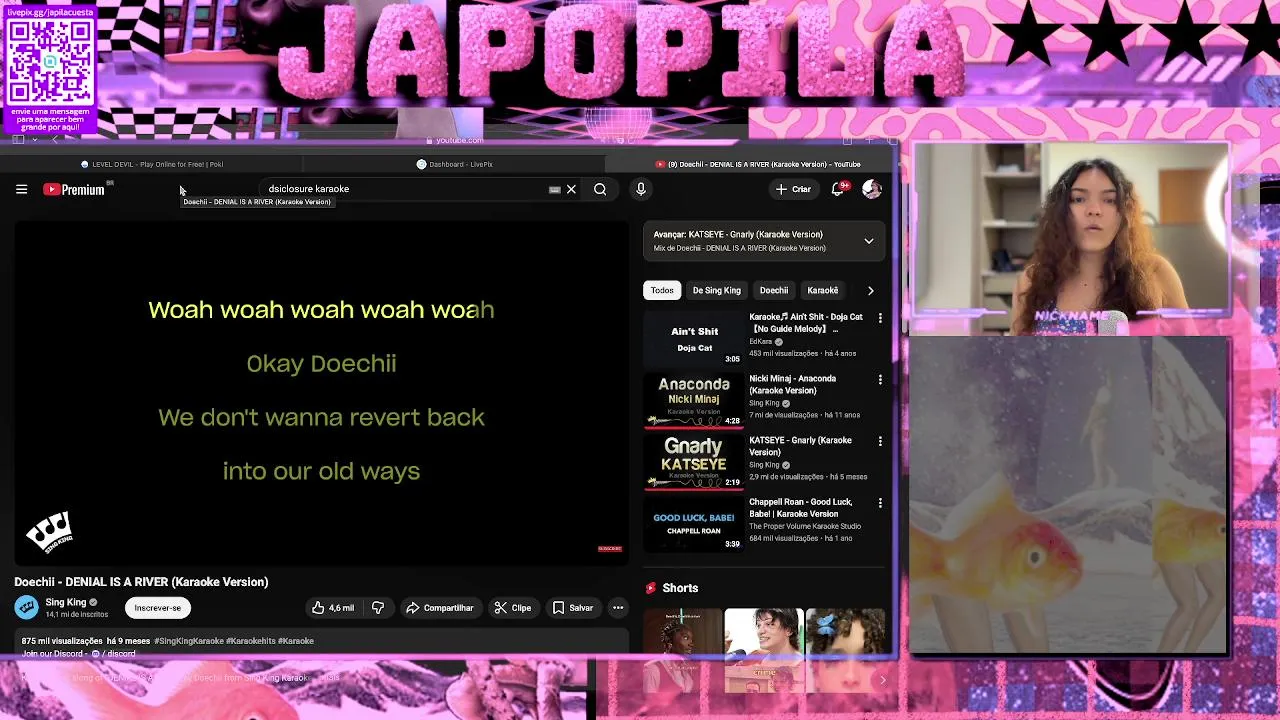This screenshot has height=720, width=1280.
Task: Open the Nicki Minaj Anaconda karaoke thumbnail
Action: [x=694, y=401]
